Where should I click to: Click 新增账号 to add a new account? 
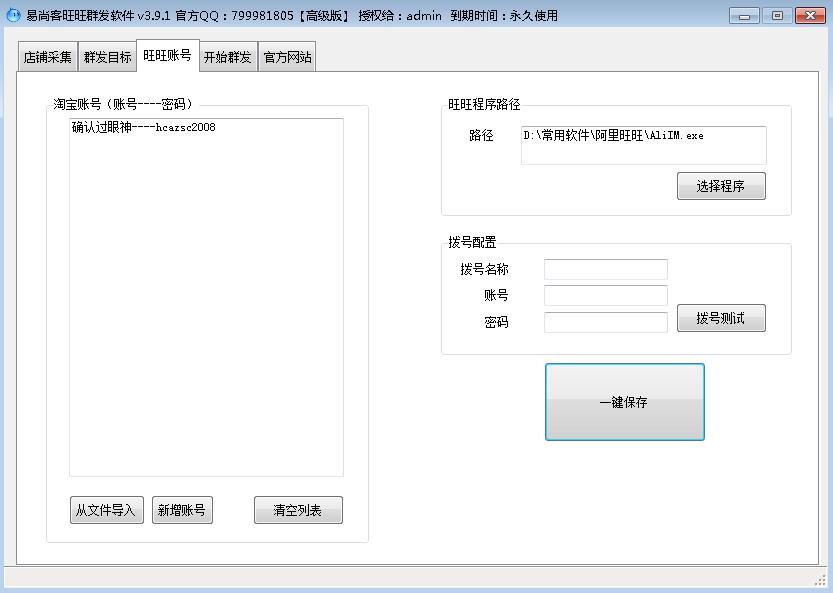click(182, 510)
